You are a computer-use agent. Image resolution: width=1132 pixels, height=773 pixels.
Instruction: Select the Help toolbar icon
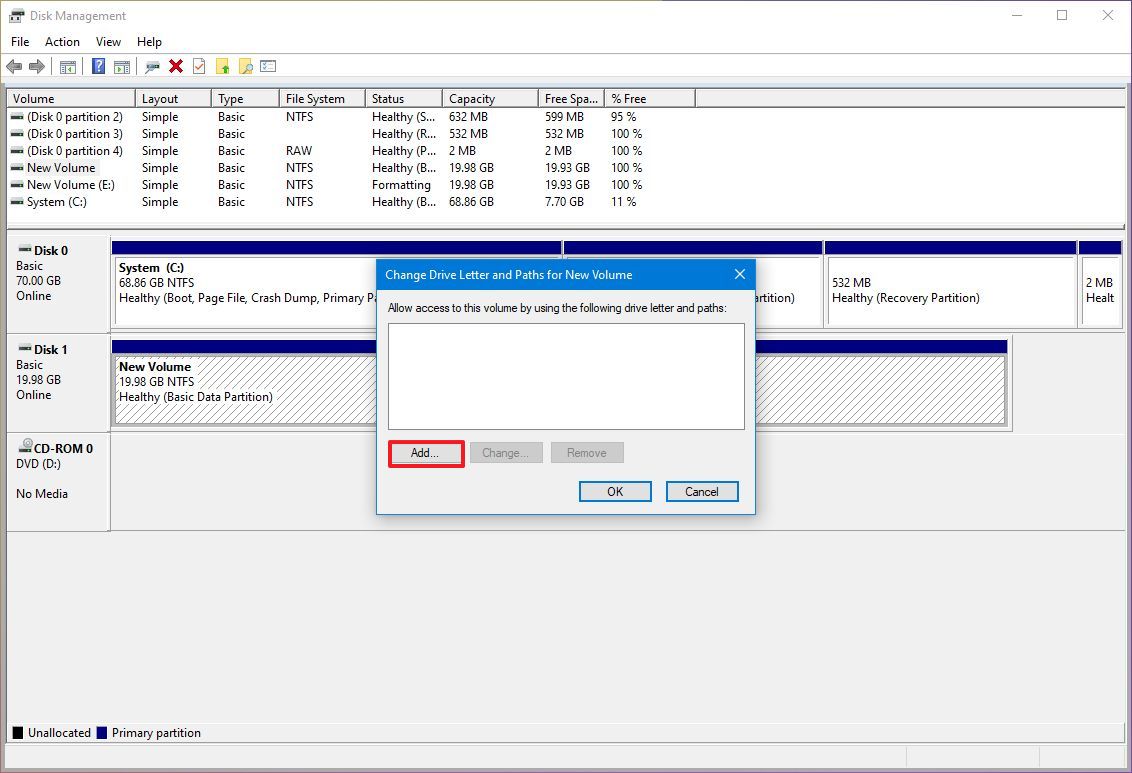click(98, 66)
